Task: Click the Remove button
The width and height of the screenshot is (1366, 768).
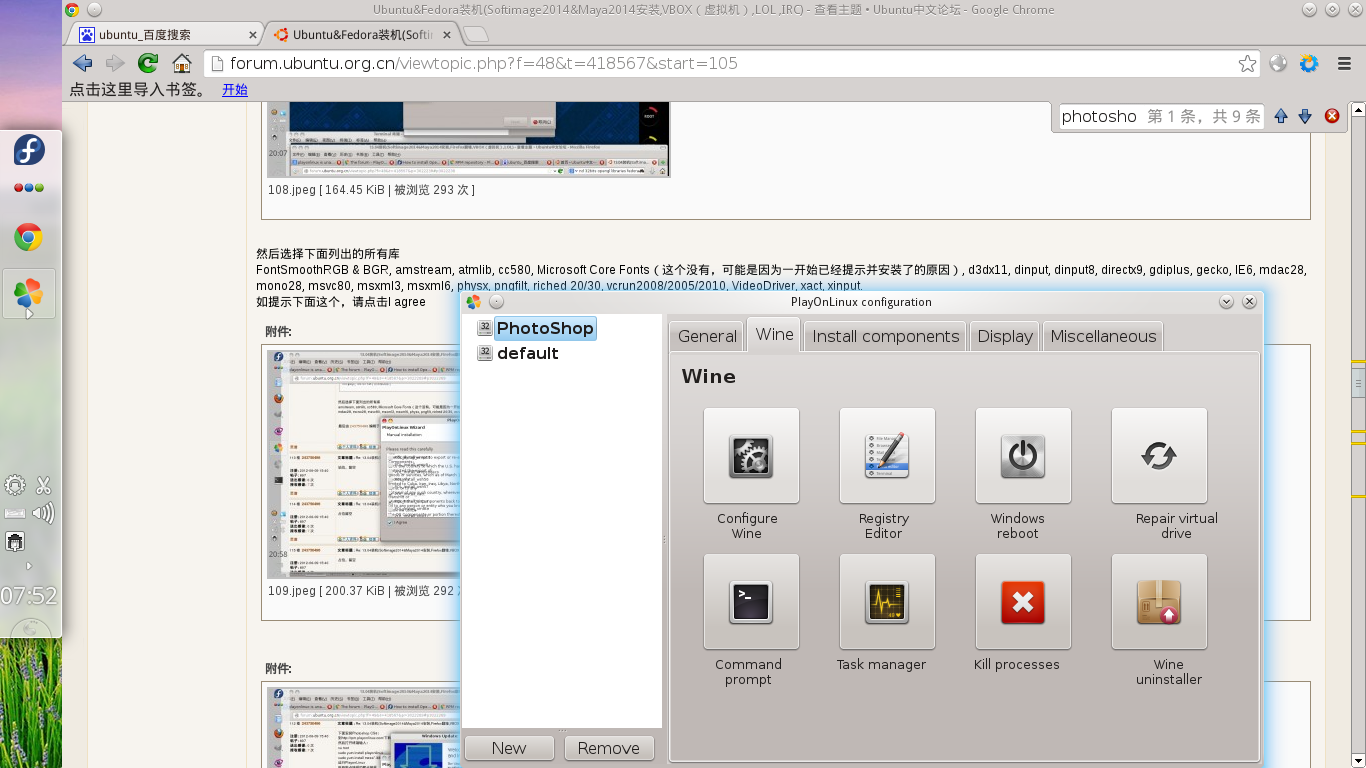Action: point(608,748)
